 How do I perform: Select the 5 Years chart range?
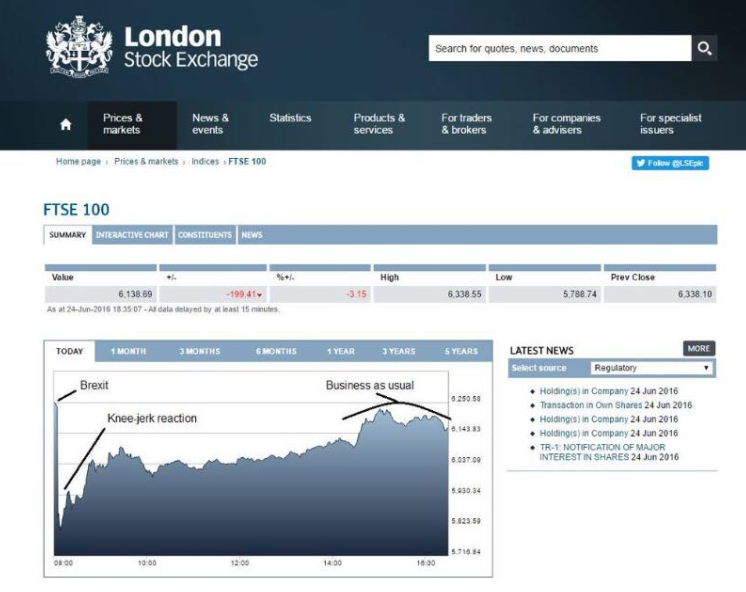click(x=461, y=351)
